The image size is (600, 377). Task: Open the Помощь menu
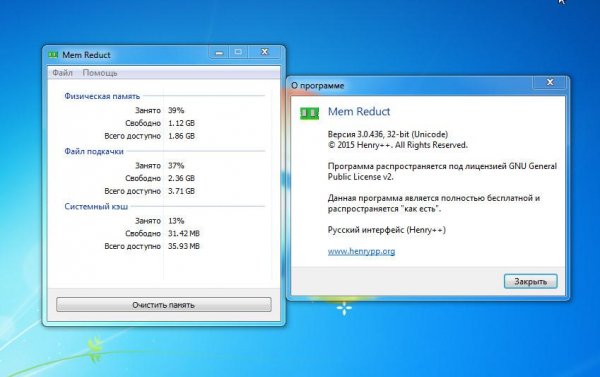100,73
